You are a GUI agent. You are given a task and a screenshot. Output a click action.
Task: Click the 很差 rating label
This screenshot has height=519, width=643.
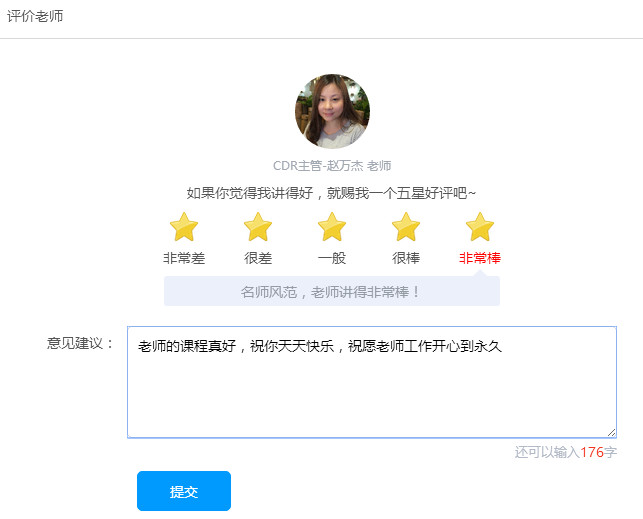click(258, 258)
